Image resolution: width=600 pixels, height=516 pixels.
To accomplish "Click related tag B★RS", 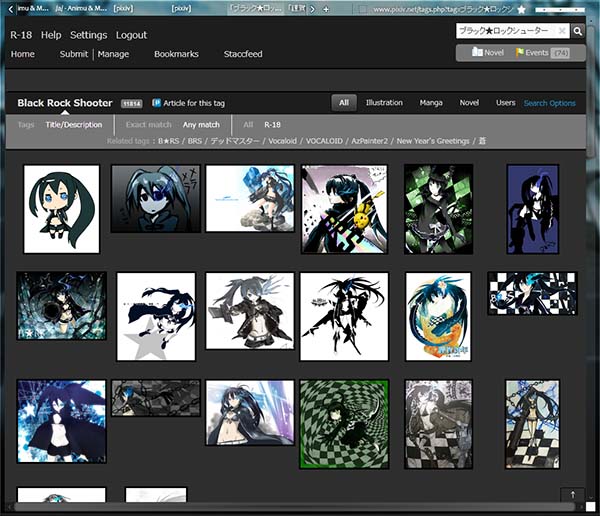I will pyautogui.click(x=168, y=141).
